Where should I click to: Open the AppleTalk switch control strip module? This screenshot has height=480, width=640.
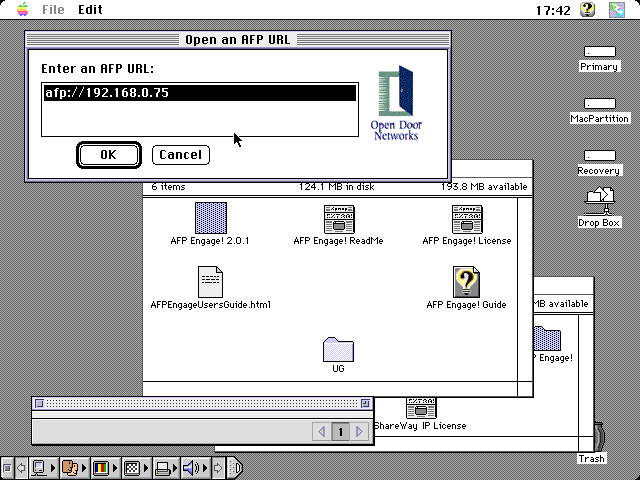[39, 468]
